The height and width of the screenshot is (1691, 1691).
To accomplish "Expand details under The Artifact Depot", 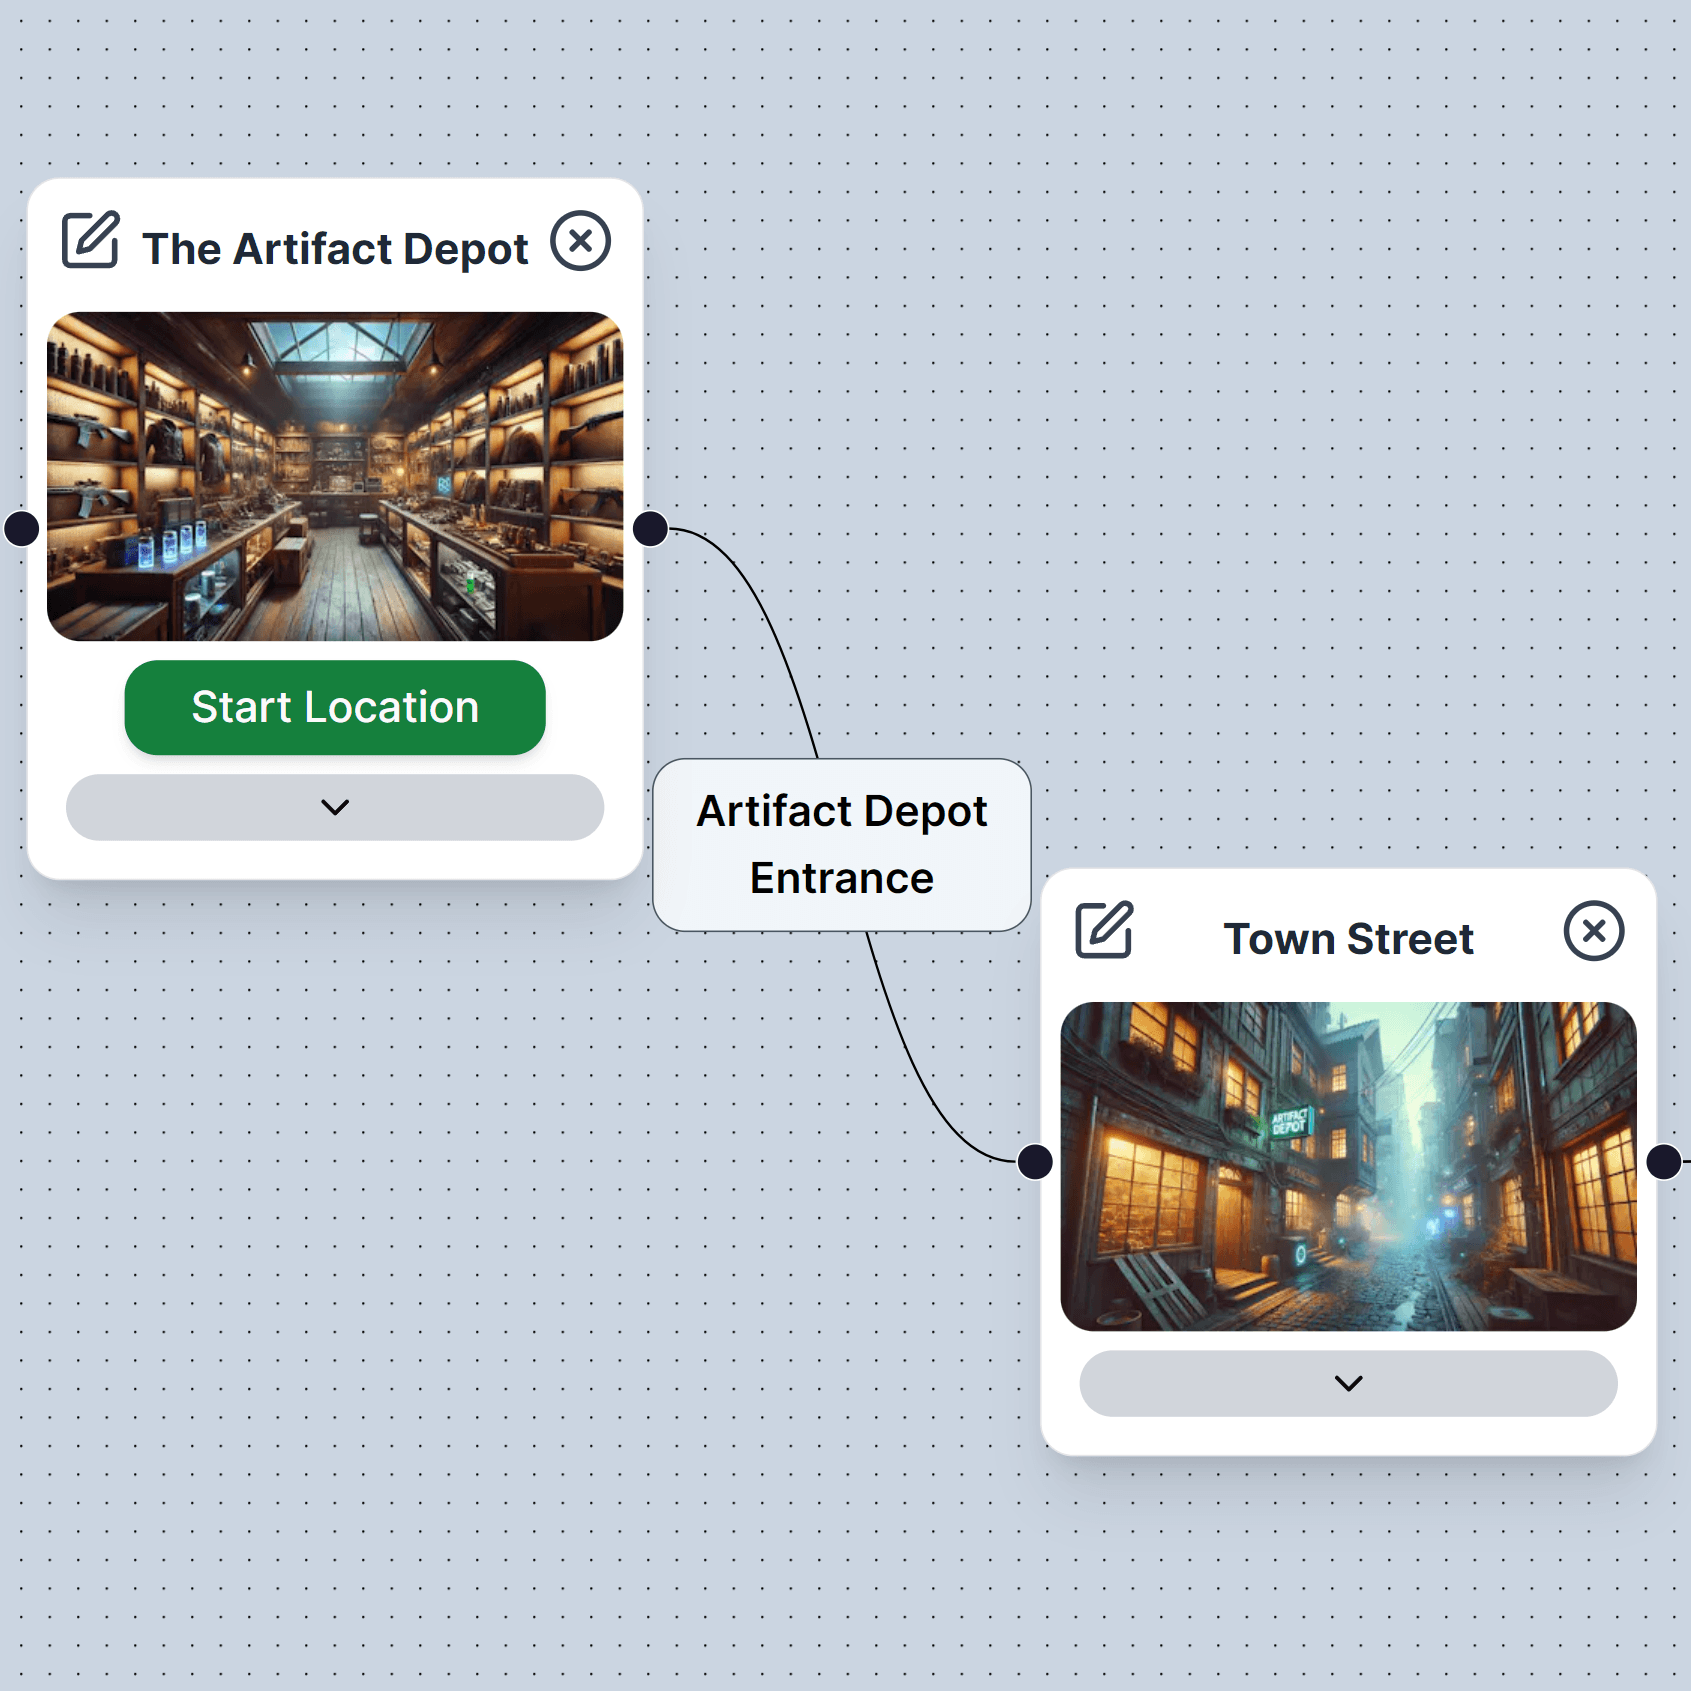I will pyautogui.click(x=335, y=807).
